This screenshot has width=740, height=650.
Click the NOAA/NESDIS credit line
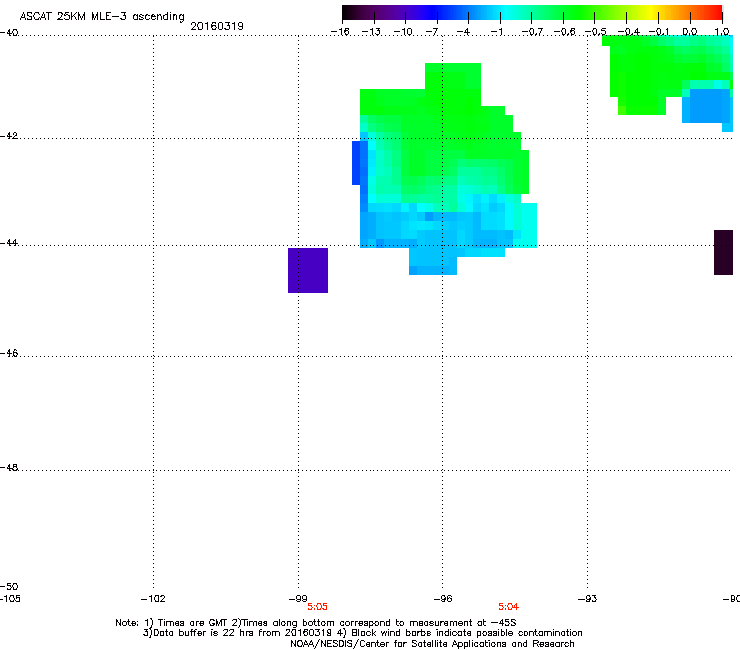(432, 644)
